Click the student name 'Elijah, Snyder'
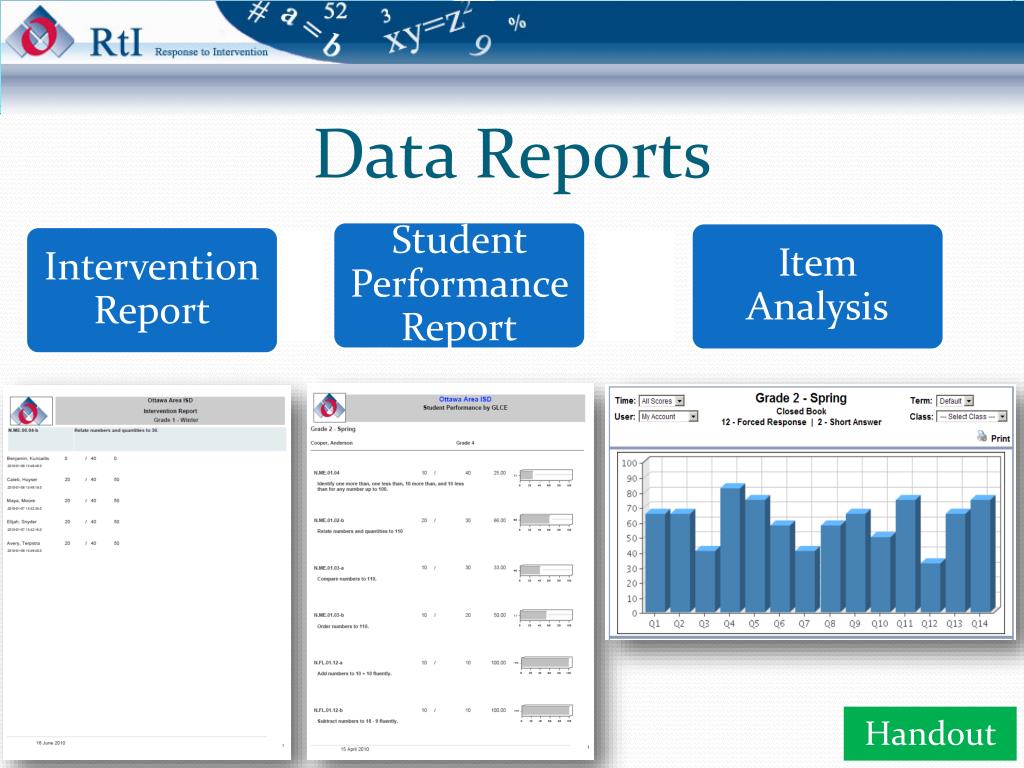Image resolution: width=1024 pixels, height=768 pixels. point(22,522)
